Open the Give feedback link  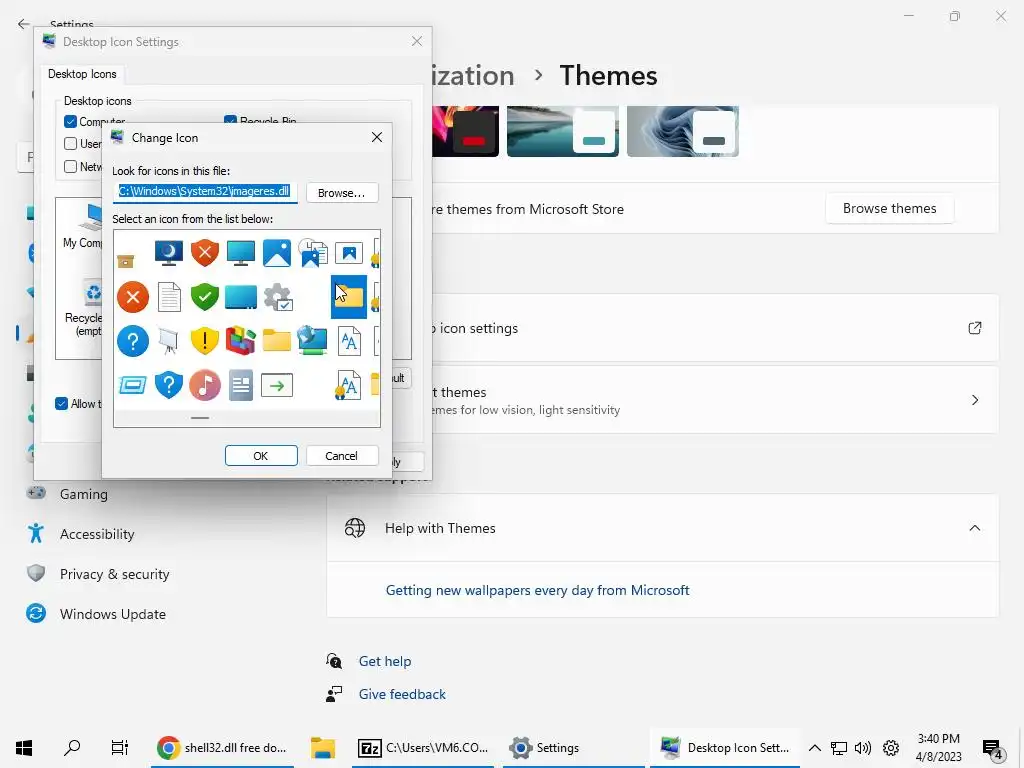point(402,694)
